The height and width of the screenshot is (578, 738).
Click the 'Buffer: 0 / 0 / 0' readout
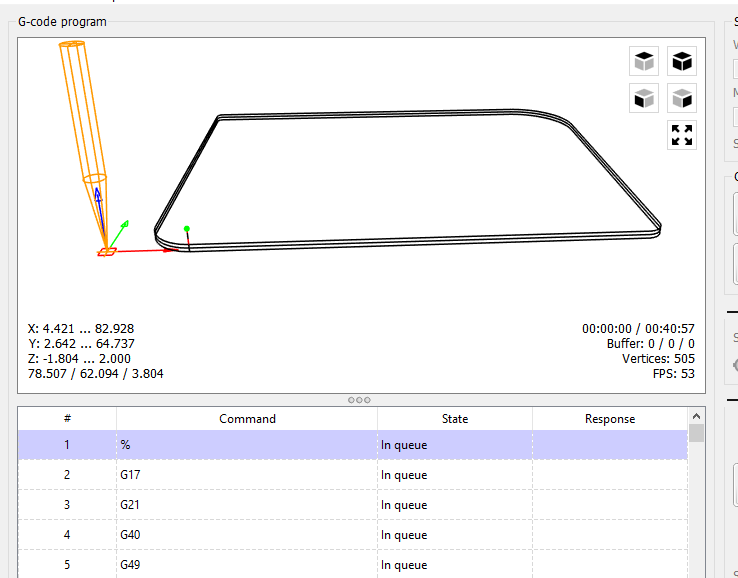coord(650,344)
